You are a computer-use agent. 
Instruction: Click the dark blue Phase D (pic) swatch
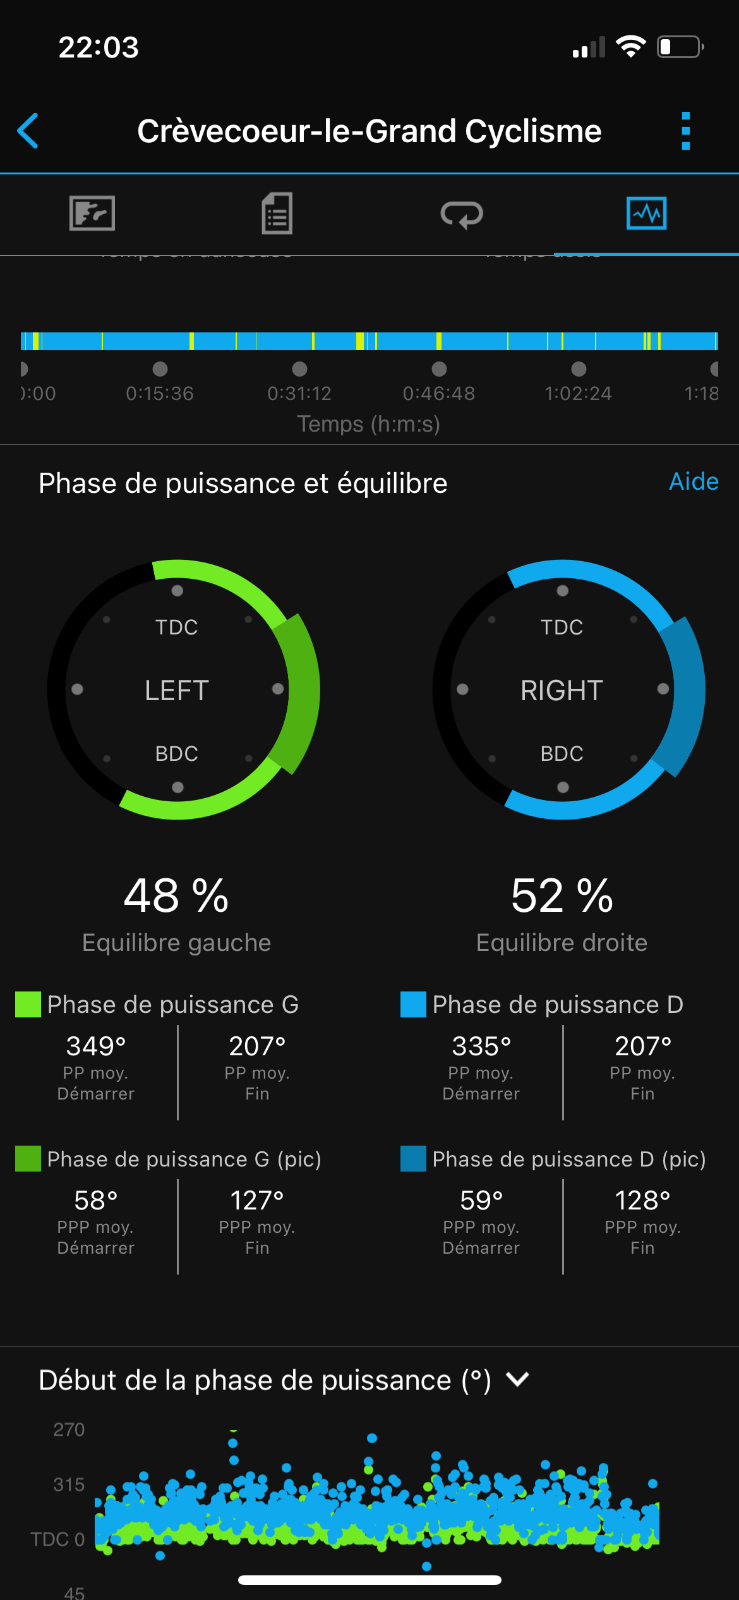tap(413, 1158)
